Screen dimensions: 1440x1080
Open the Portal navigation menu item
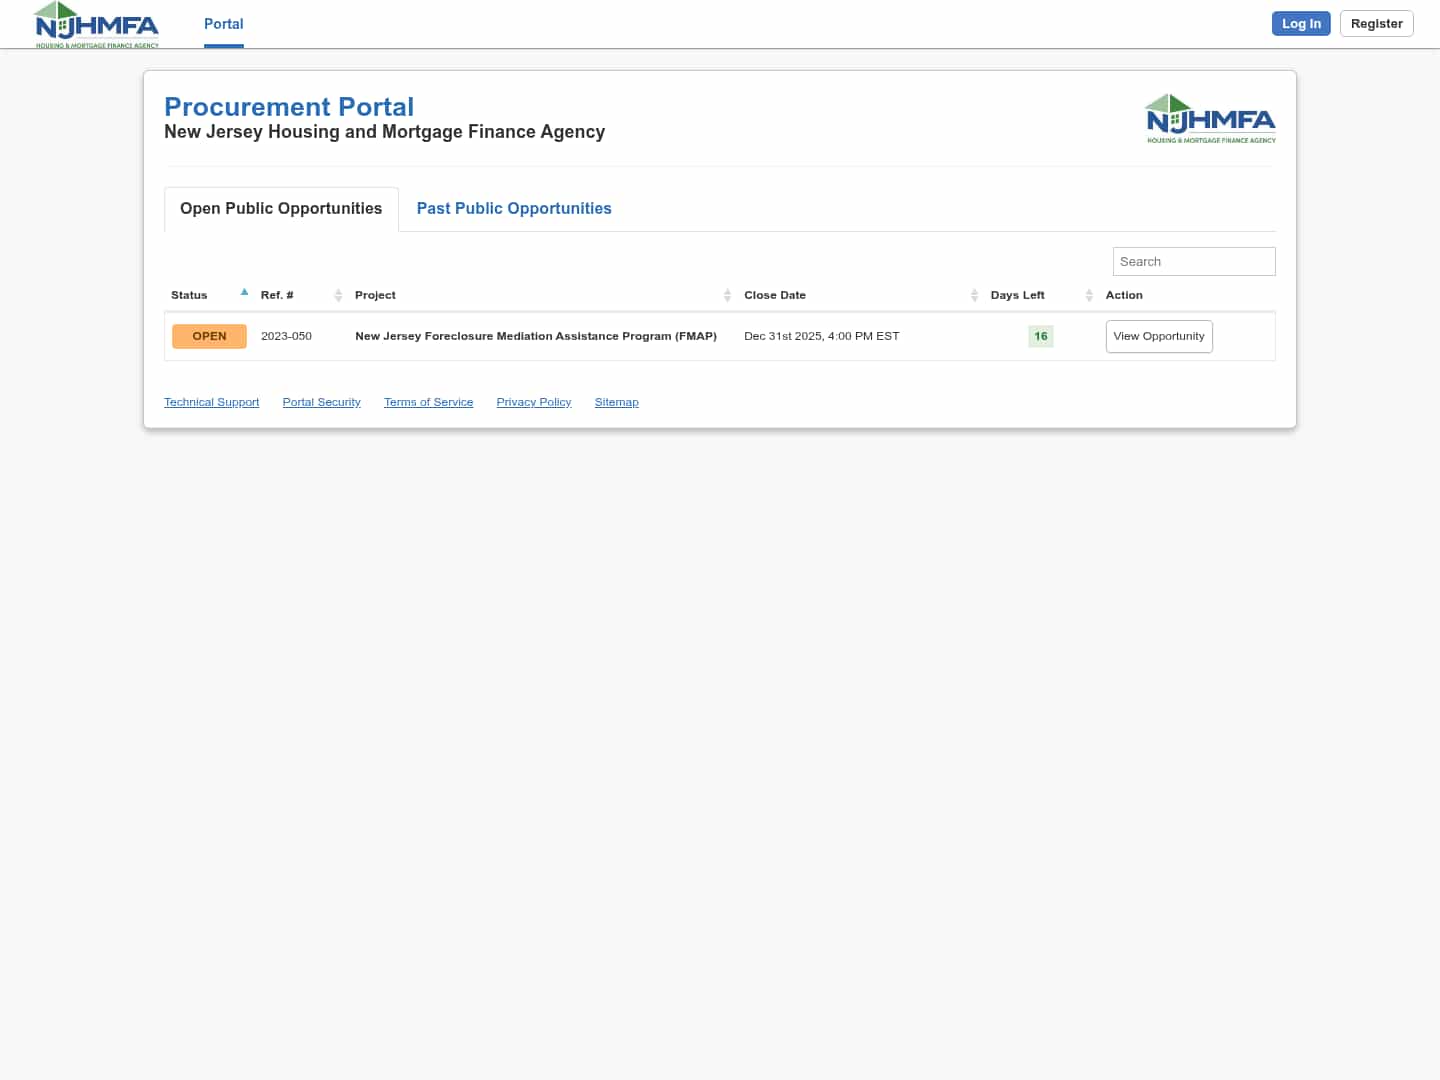tap(223, 24)
